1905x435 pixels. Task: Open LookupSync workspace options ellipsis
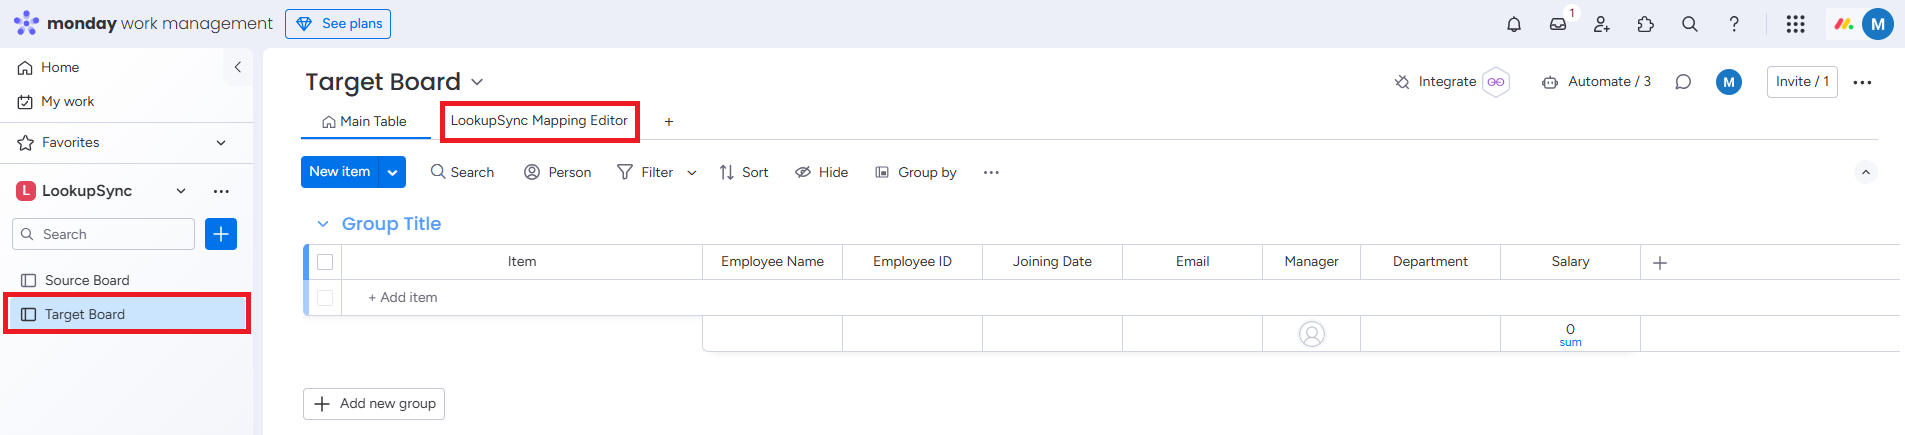[x=221, y=191]
